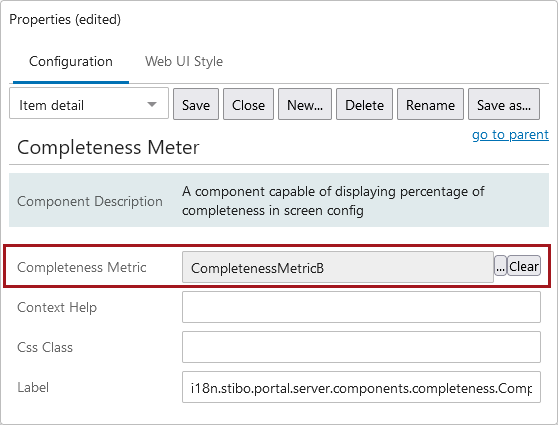This screenshot has height=425, width=558.
Task: Focus the Css Class input field
Action: pyautogui.click(x=361, y=347)
